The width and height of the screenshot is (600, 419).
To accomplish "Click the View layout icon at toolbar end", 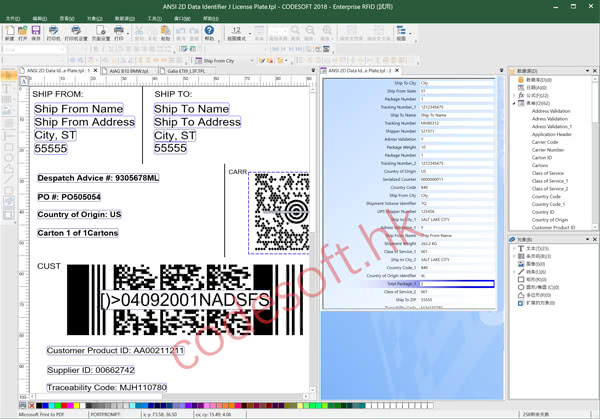I will pos(401,31).
